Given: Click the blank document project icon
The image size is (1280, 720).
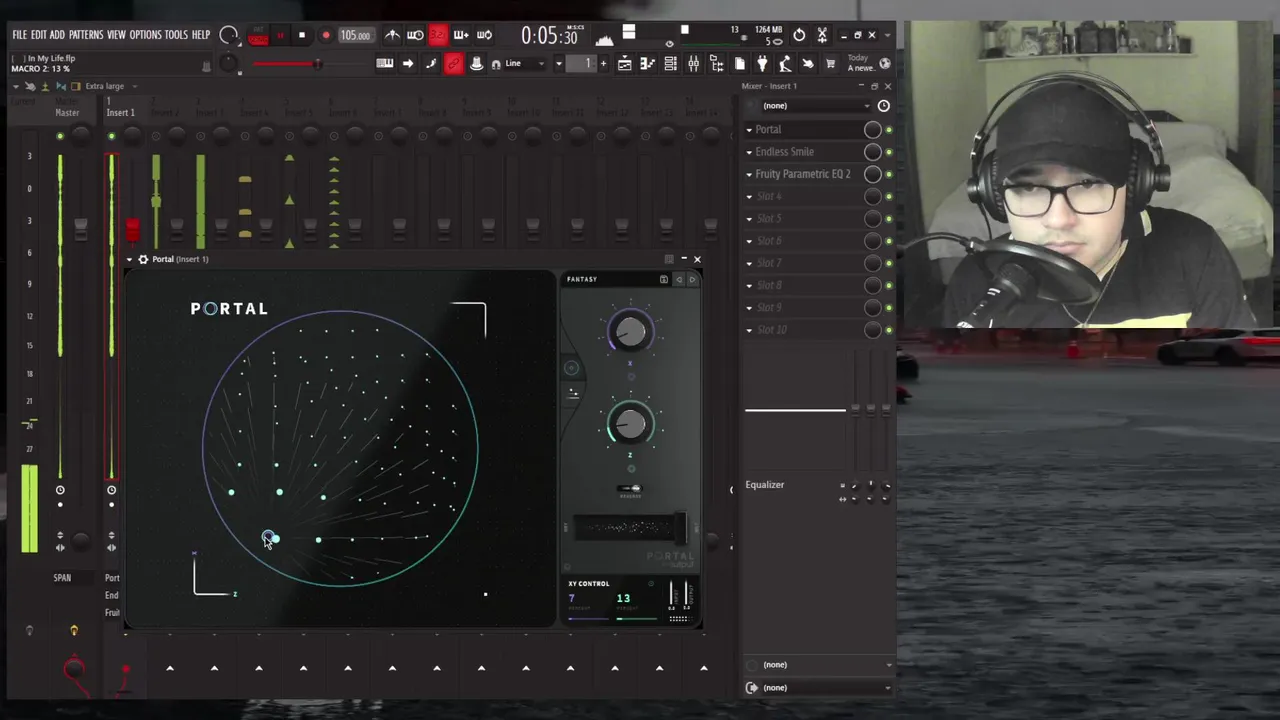Looking at the screenshot, I should [739, 63].
